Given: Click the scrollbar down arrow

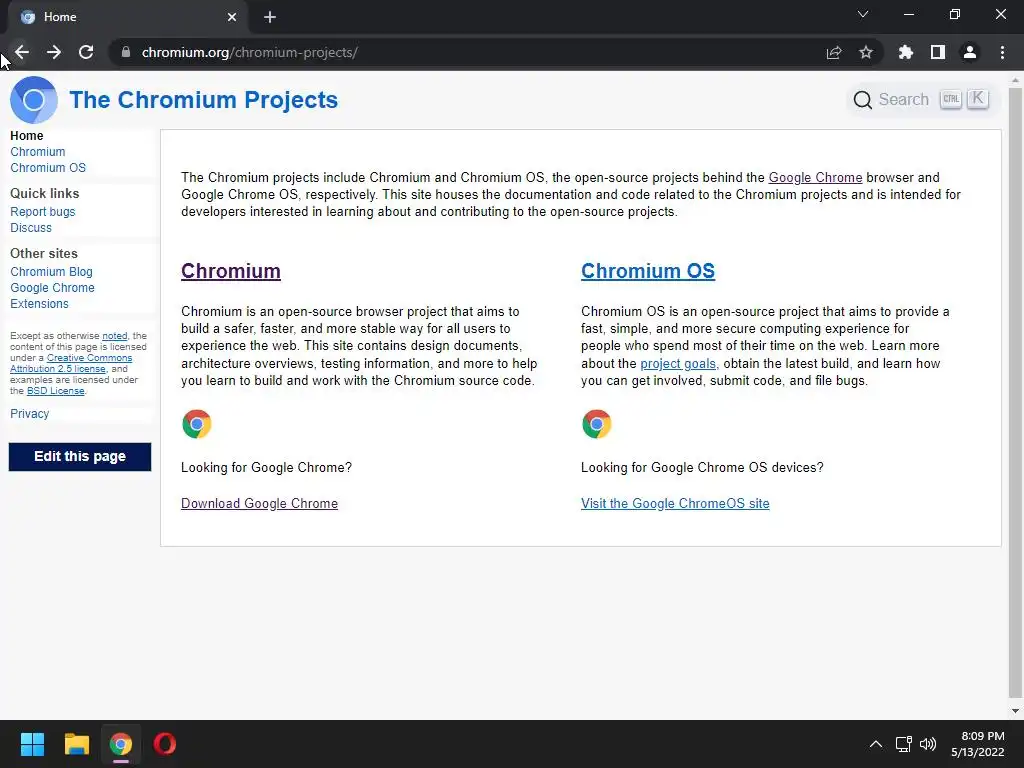Looking at the screenshot, I should [1015, 711].
